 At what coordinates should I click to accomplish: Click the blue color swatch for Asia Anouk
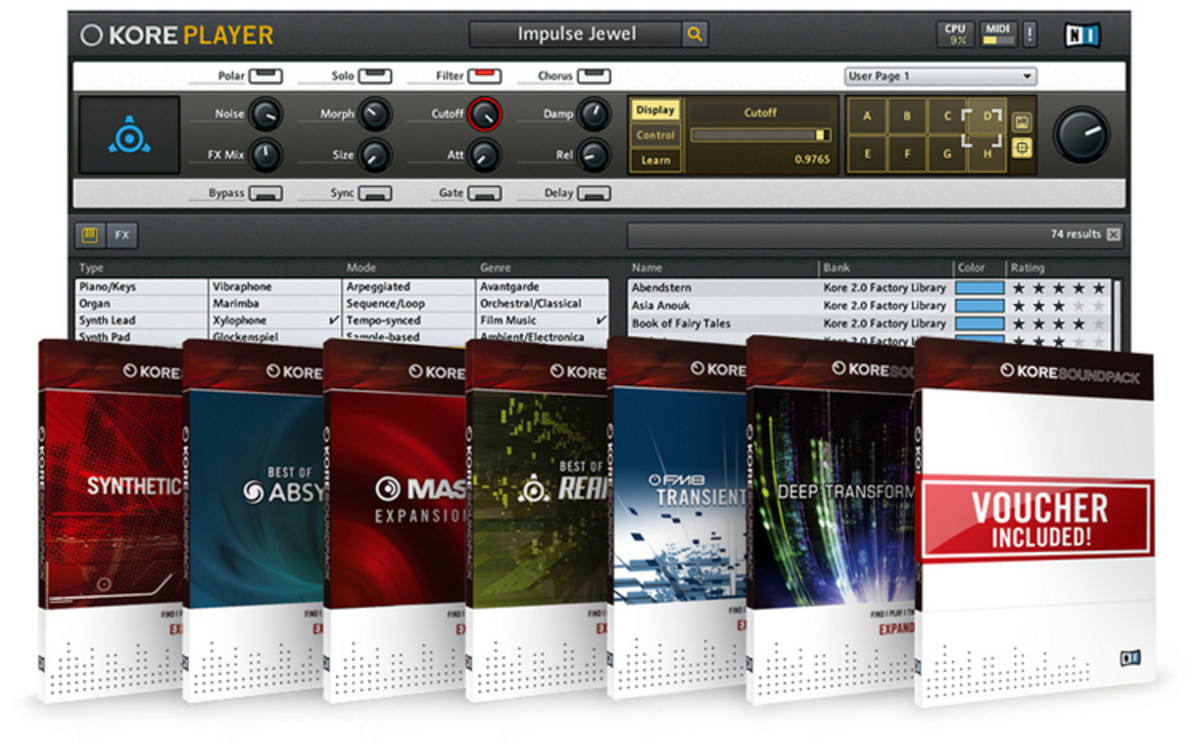pyautogui.click(x=979, y=306)
